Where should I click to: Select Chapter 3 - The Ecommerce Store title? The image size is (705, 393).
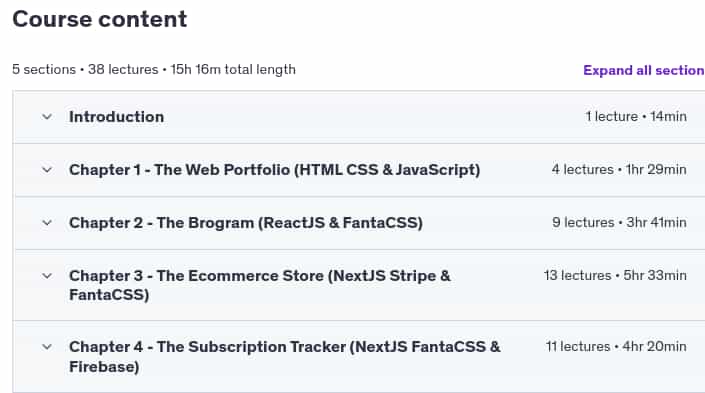260,285
